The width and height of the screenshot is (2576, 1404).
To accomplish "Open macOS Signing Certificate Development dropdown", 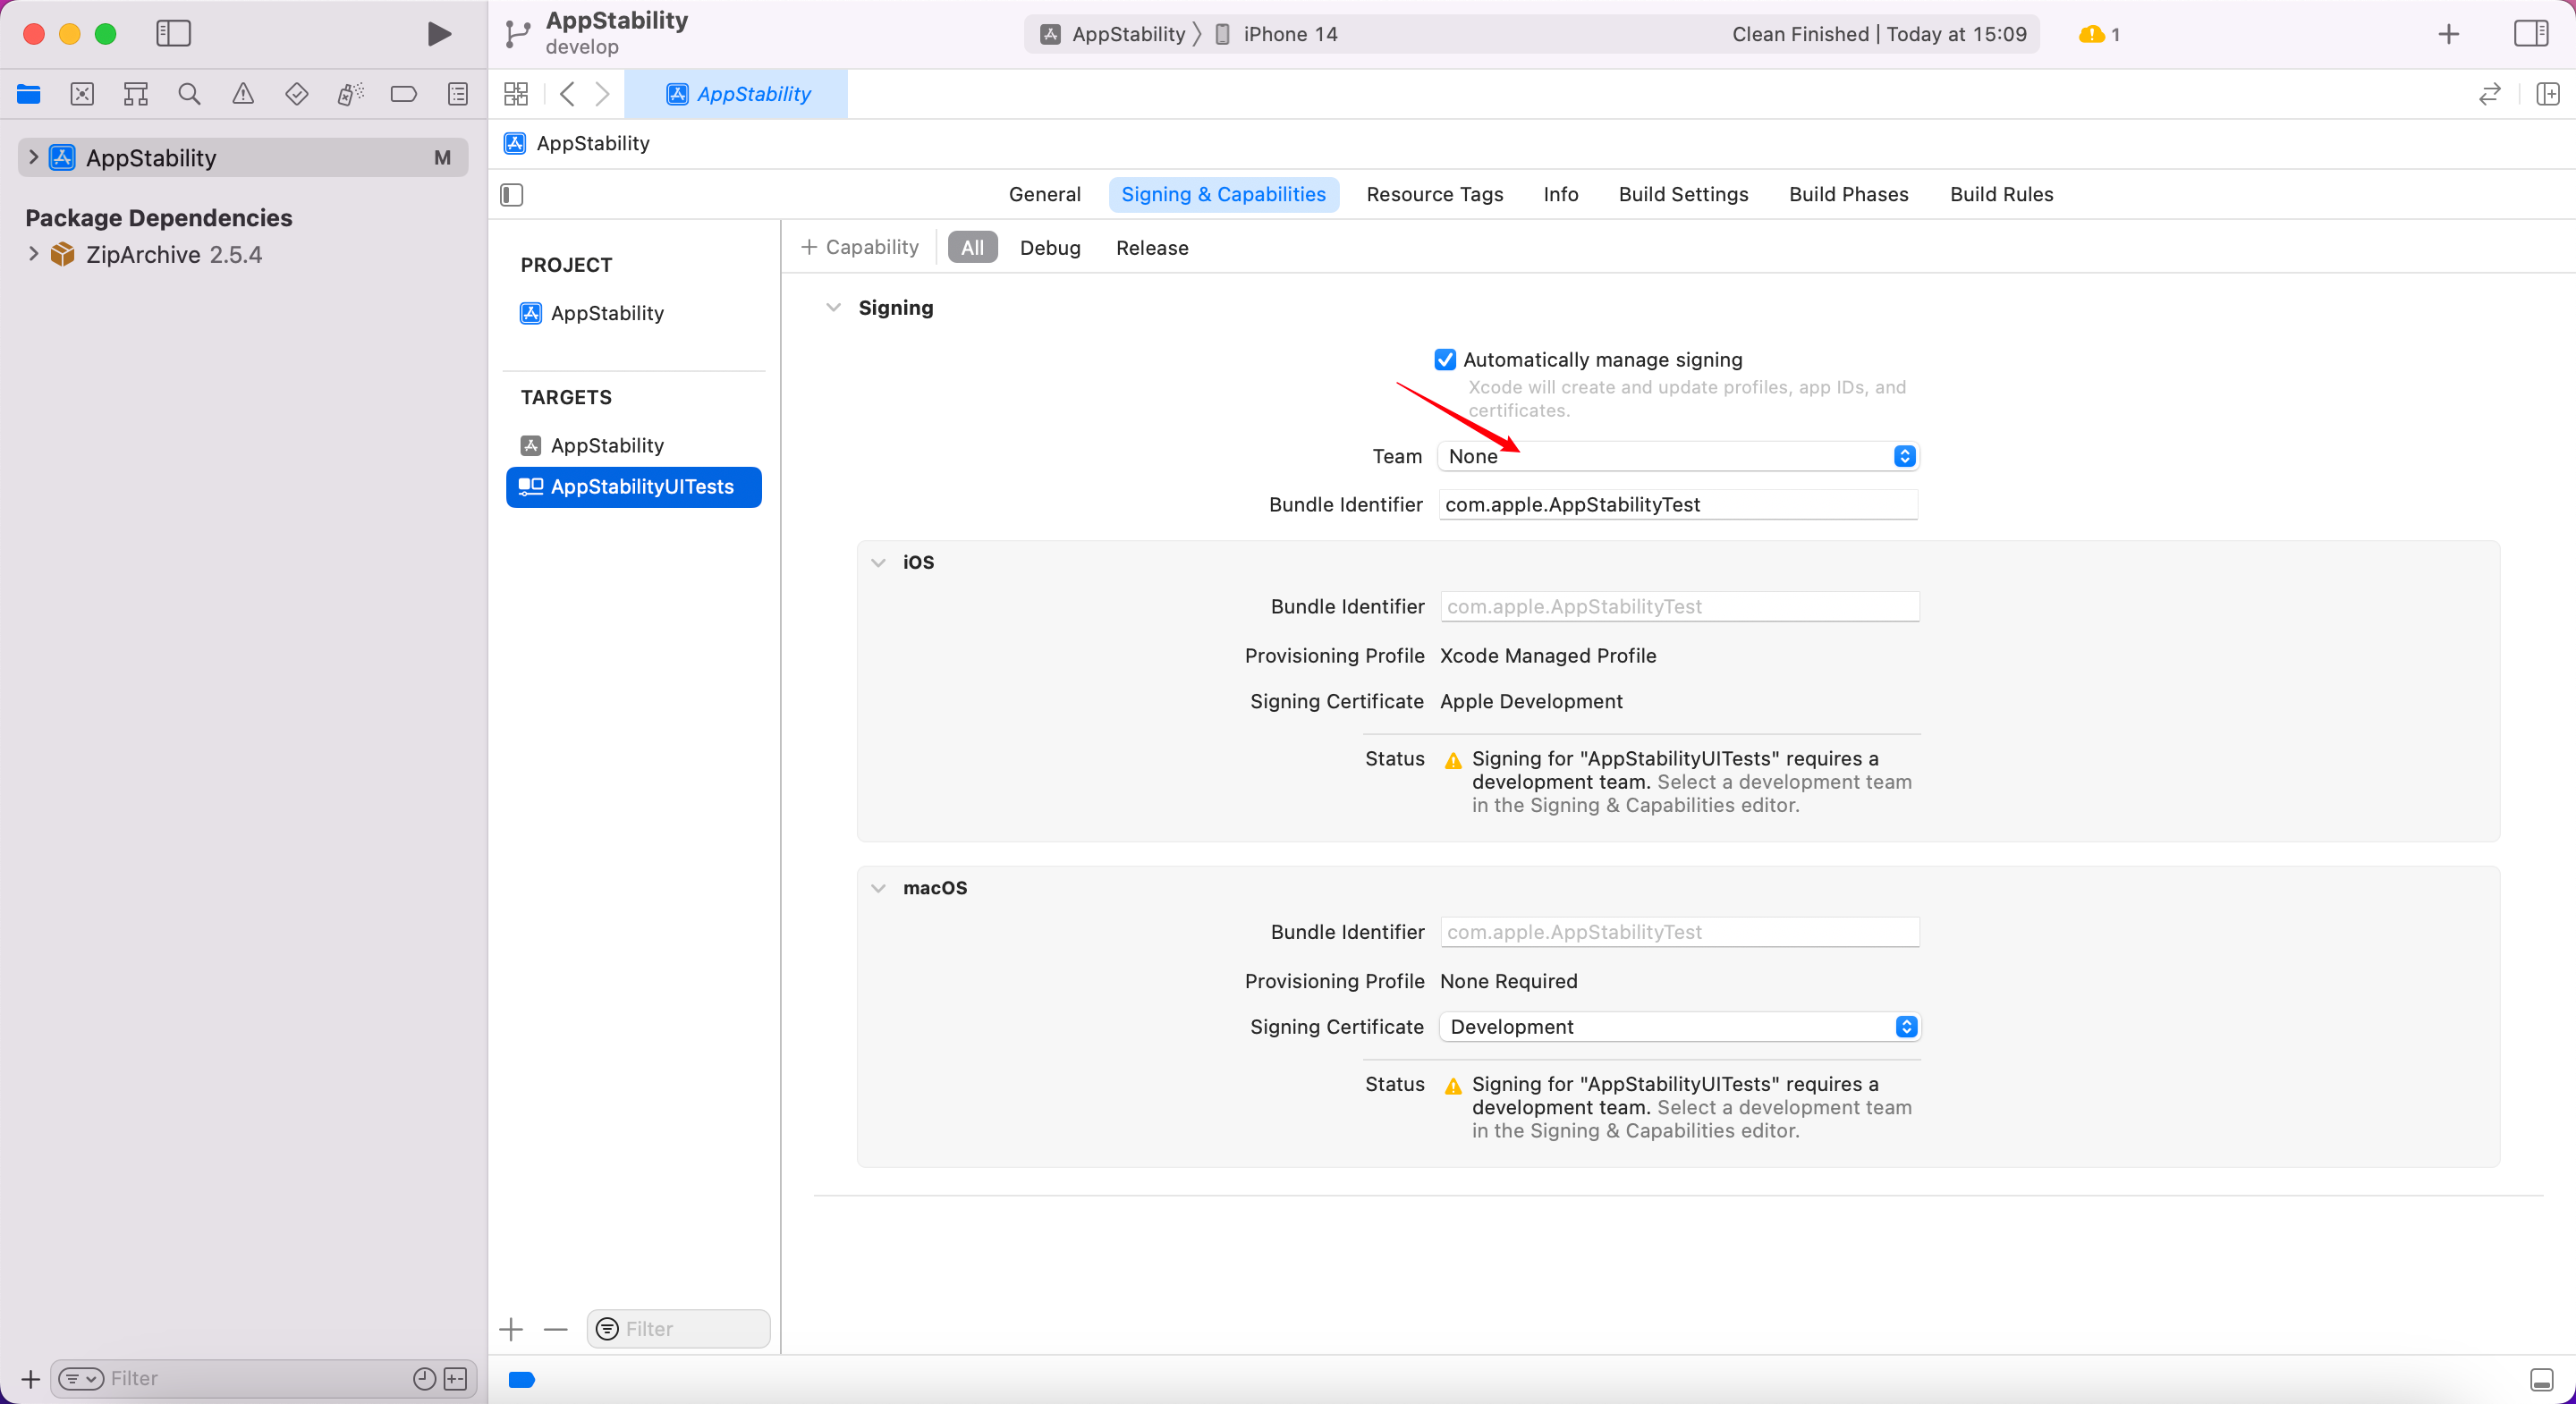I will [1679, 1027].
